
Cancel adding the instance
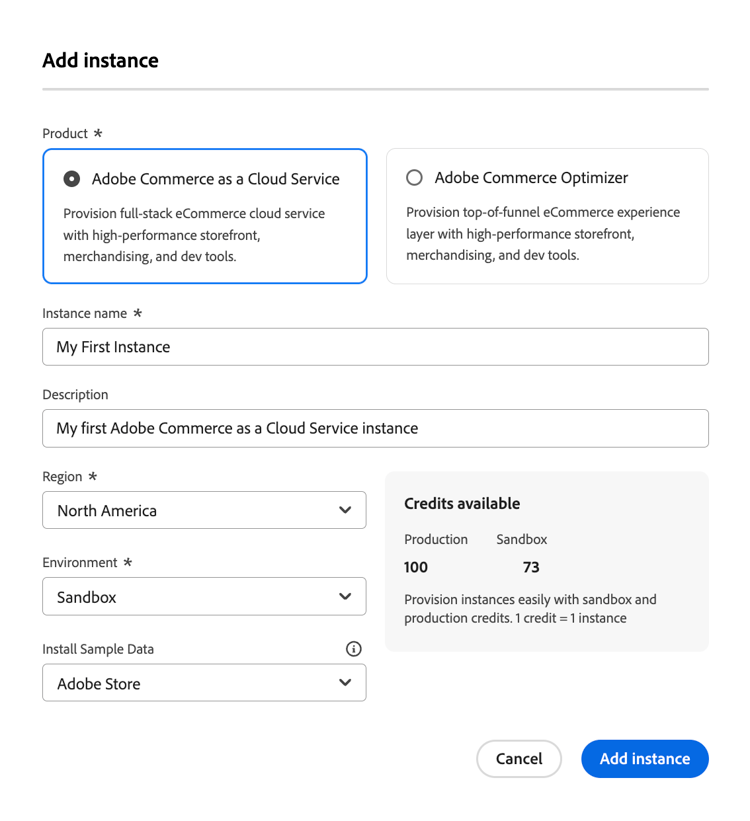[519, 759]
